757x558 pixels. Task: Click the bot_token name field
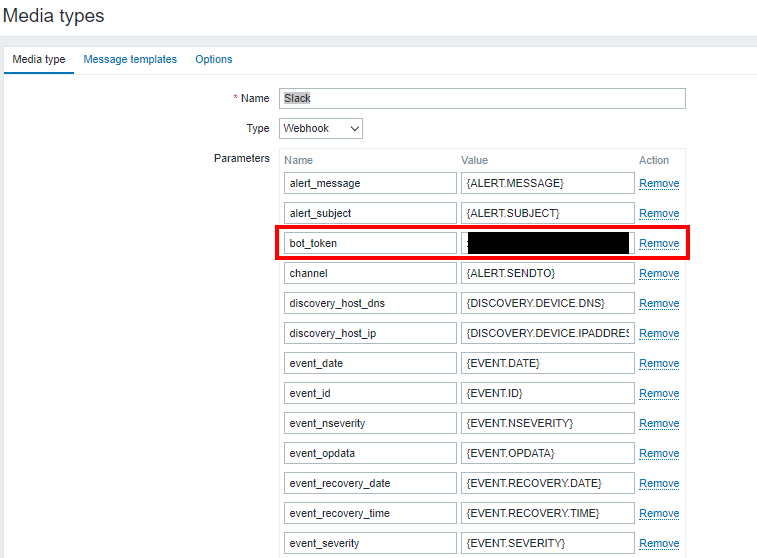(x=370, y=243)
